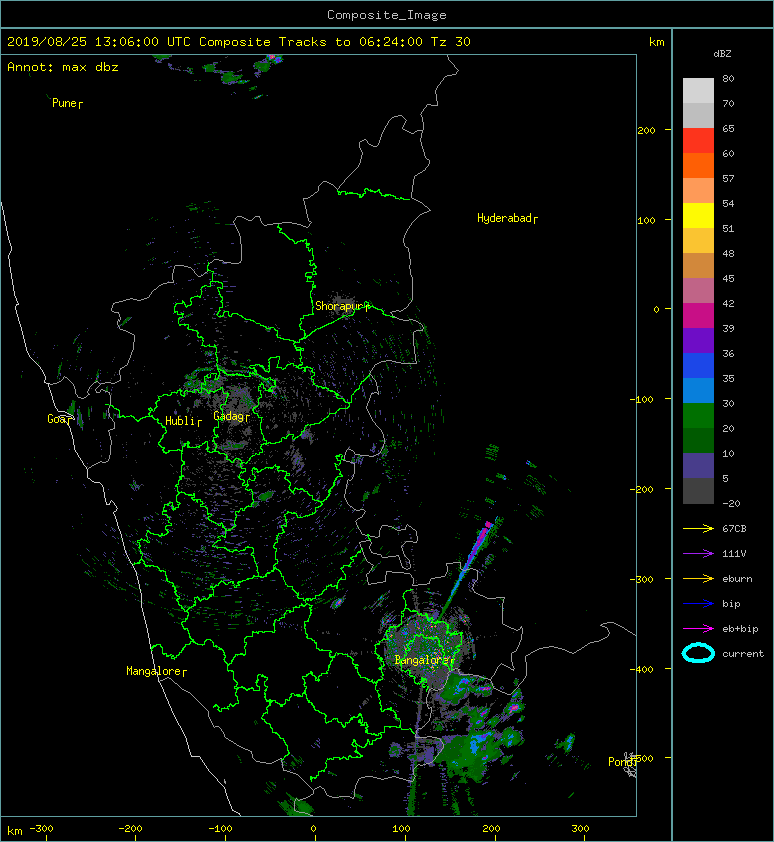The width and height of the screenshot is (774, 842).
Task: Click the '45' value on dBZ scale
Action: click(728, 278)
